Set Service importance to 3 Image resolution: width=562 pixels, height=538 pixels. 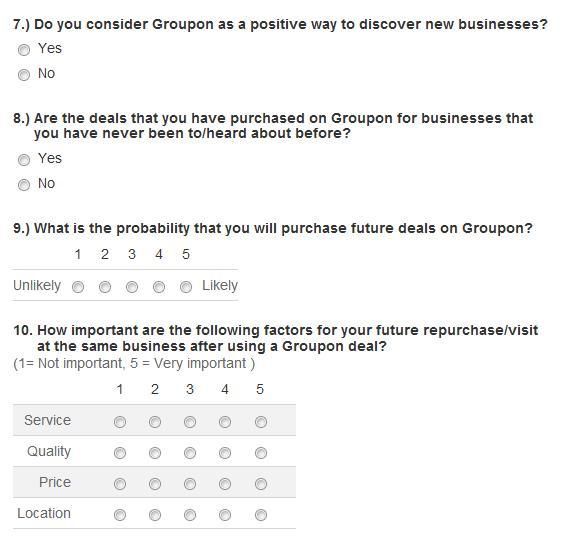click(x=190, y=422)
